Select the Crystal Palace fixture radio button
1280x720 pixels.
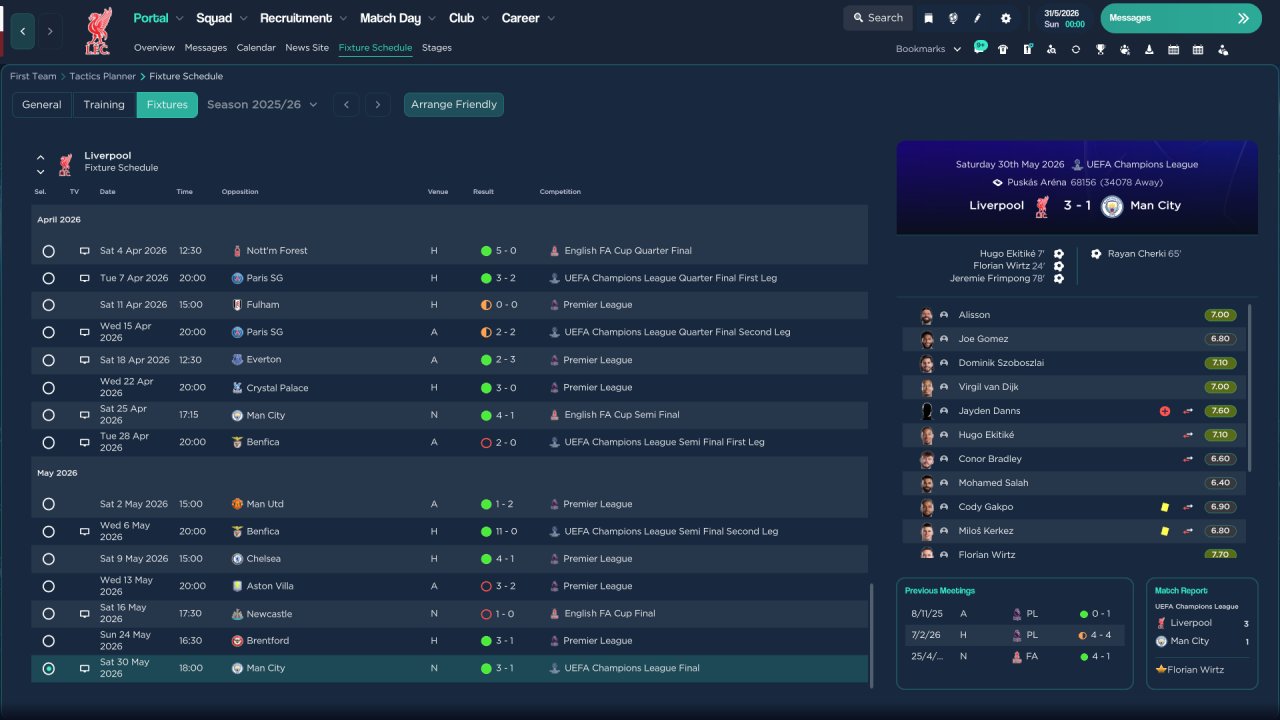click(48, 387)
